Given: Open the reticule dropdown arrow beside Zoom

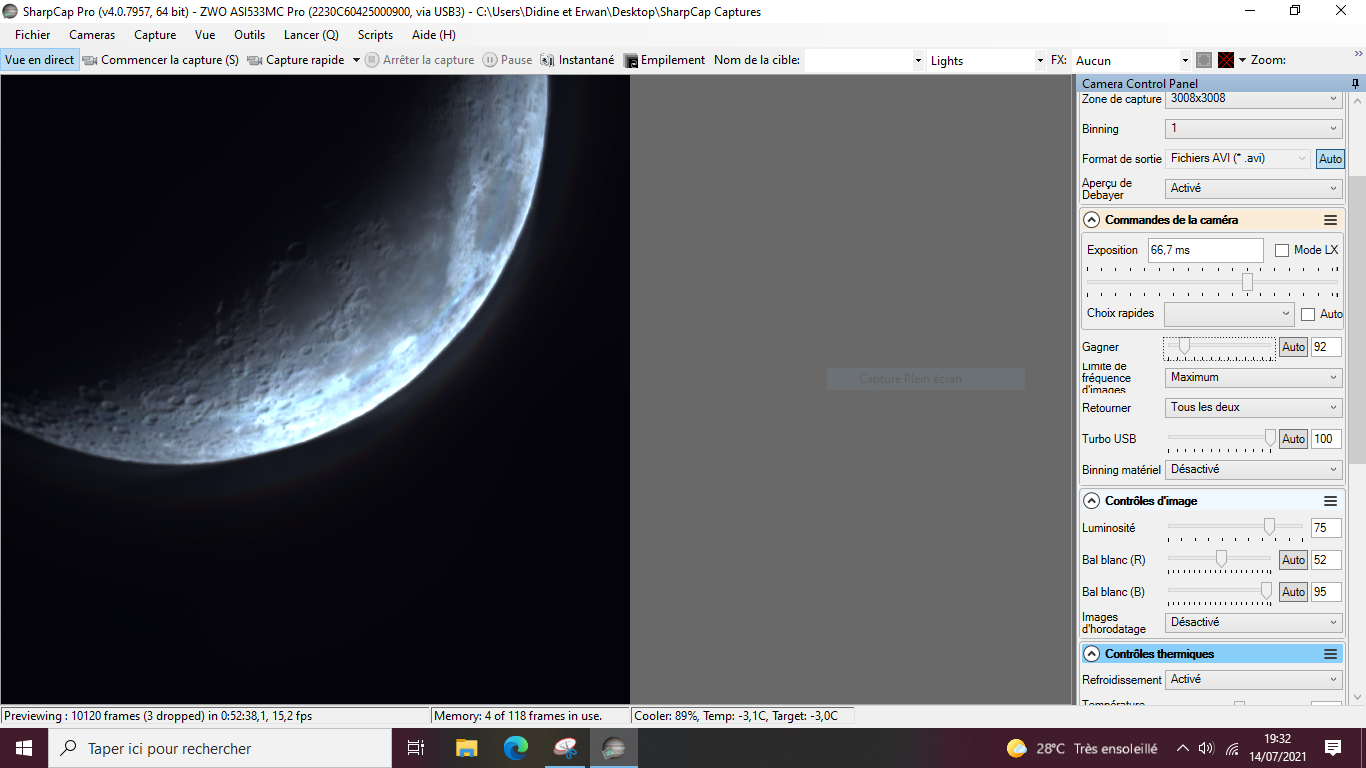Looking at the screenshot, I should (x=1242, y=60).
